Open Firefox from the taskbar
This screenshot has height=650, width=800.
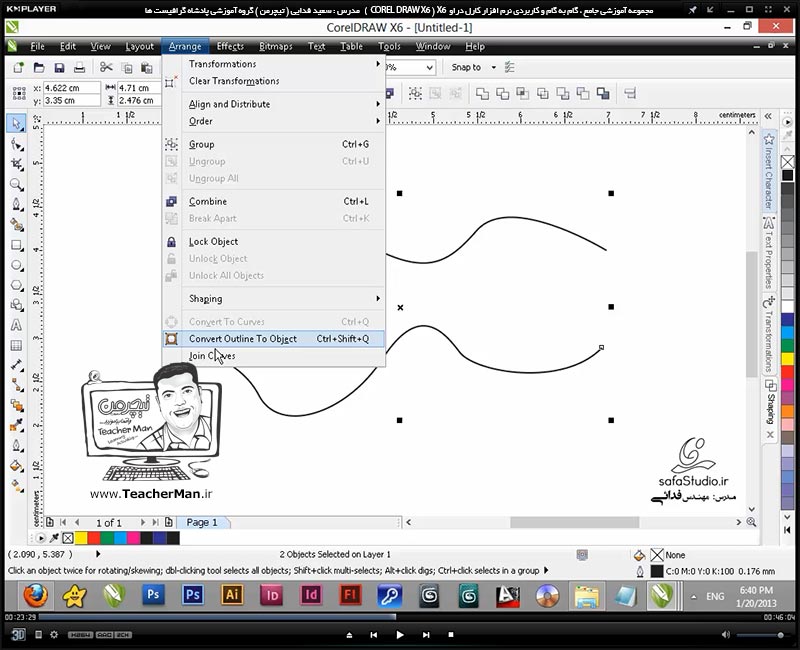tap(35, 595)
